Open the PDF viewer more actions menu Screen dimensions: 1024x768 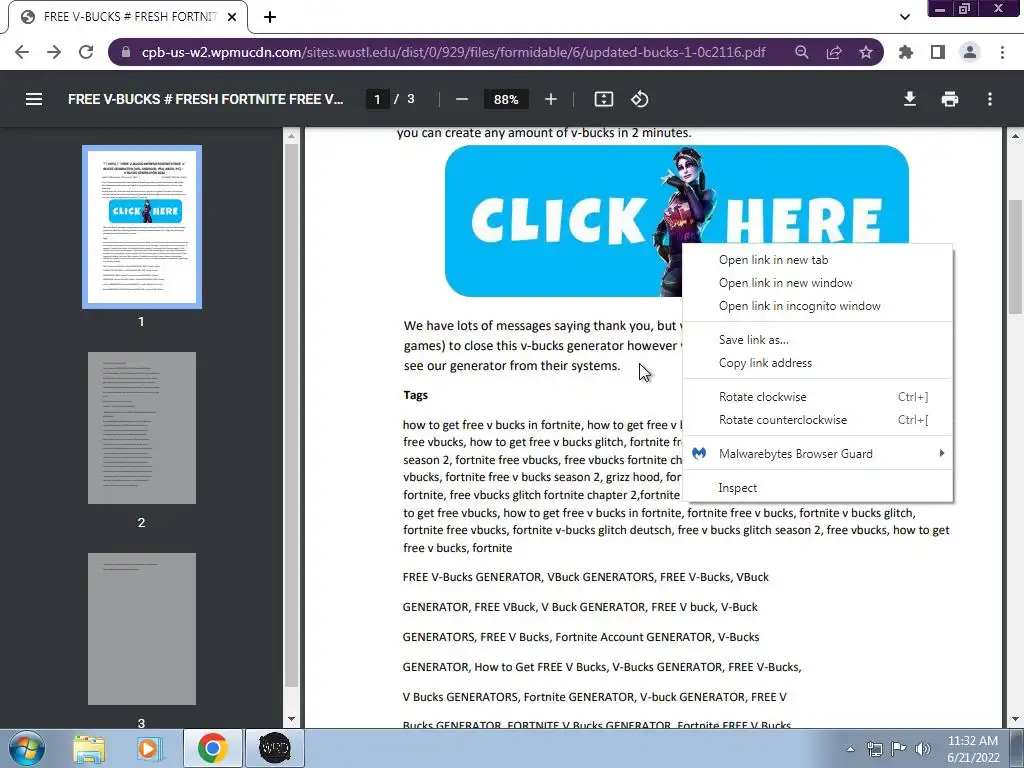[990, 99]
